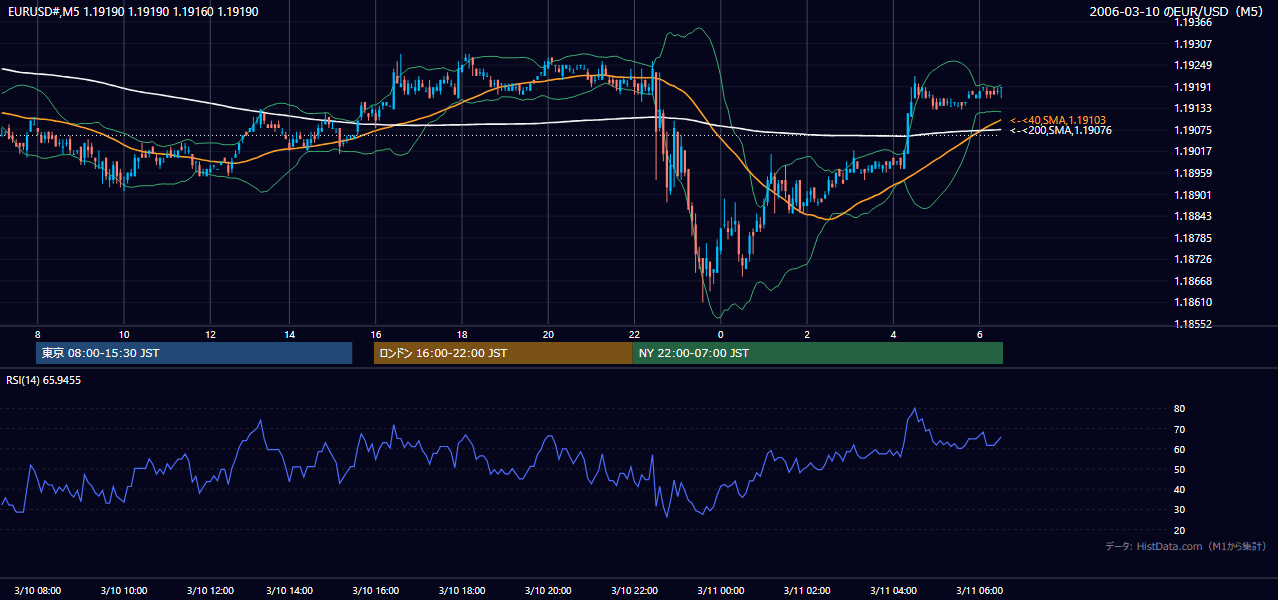Image resolution: width=1278 pixels, height=600 pixels.
Task: Click RSI axis level 70
Action: pyautogui.click(x=1180, y=429)
